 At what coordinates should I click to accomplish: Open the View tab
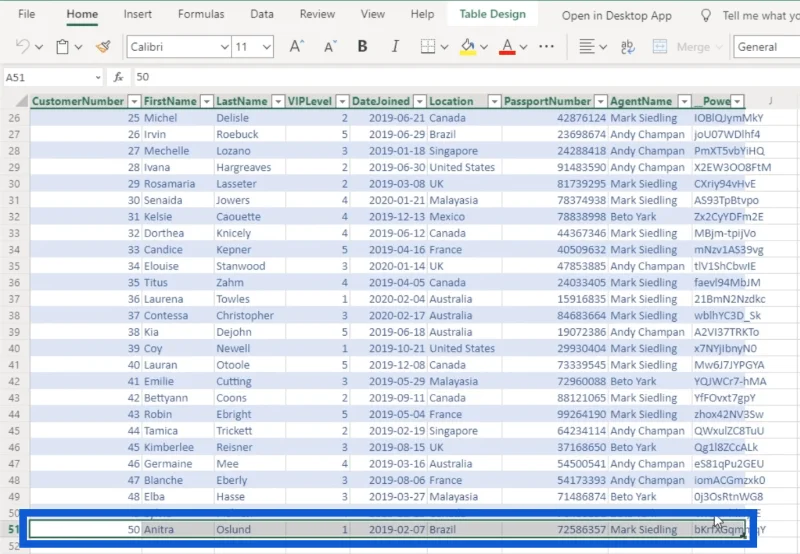[372, 14]
